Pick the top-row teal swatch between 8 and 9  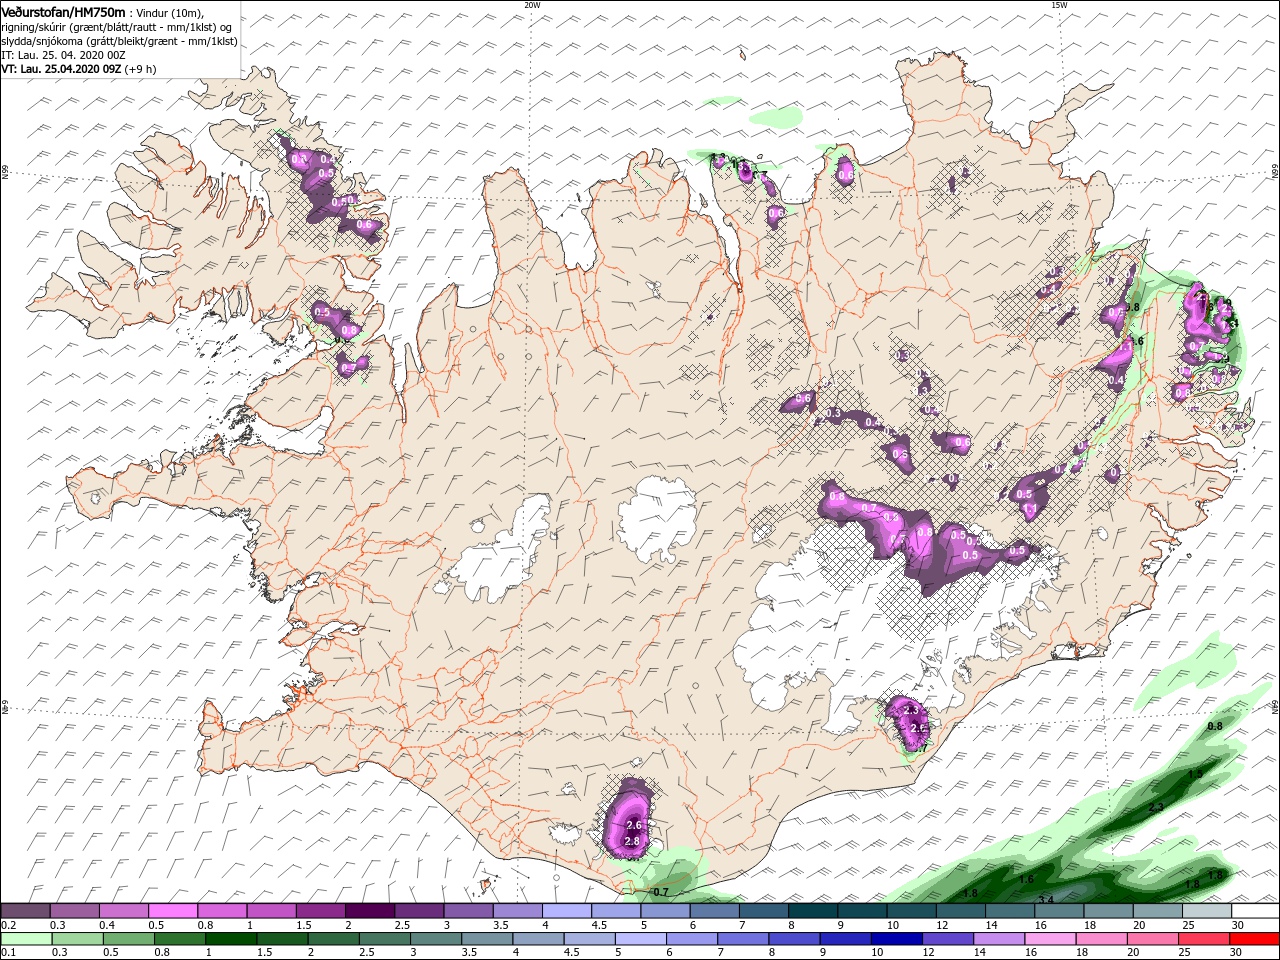pyautogui.click(x=812, y=910)
